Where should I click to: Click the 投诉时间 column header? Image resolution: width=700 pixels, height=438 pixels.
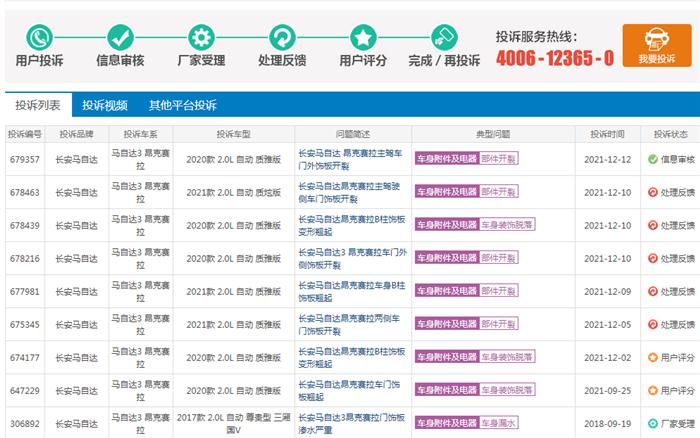[607, 134]
